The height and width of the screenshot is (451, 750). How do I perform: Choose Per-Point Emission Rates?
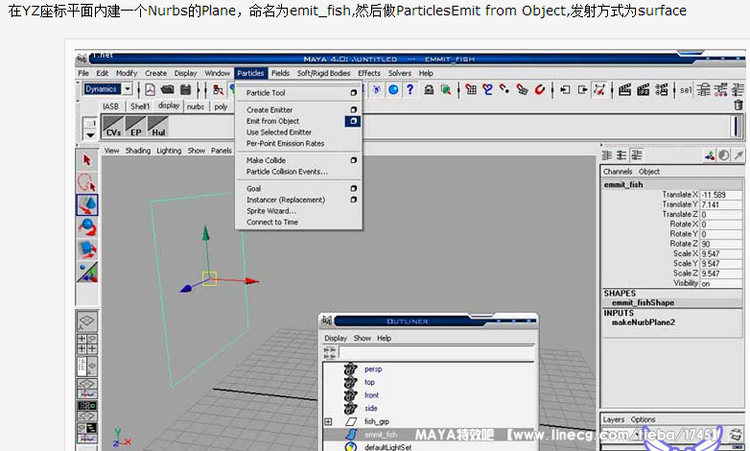[285, 143]
